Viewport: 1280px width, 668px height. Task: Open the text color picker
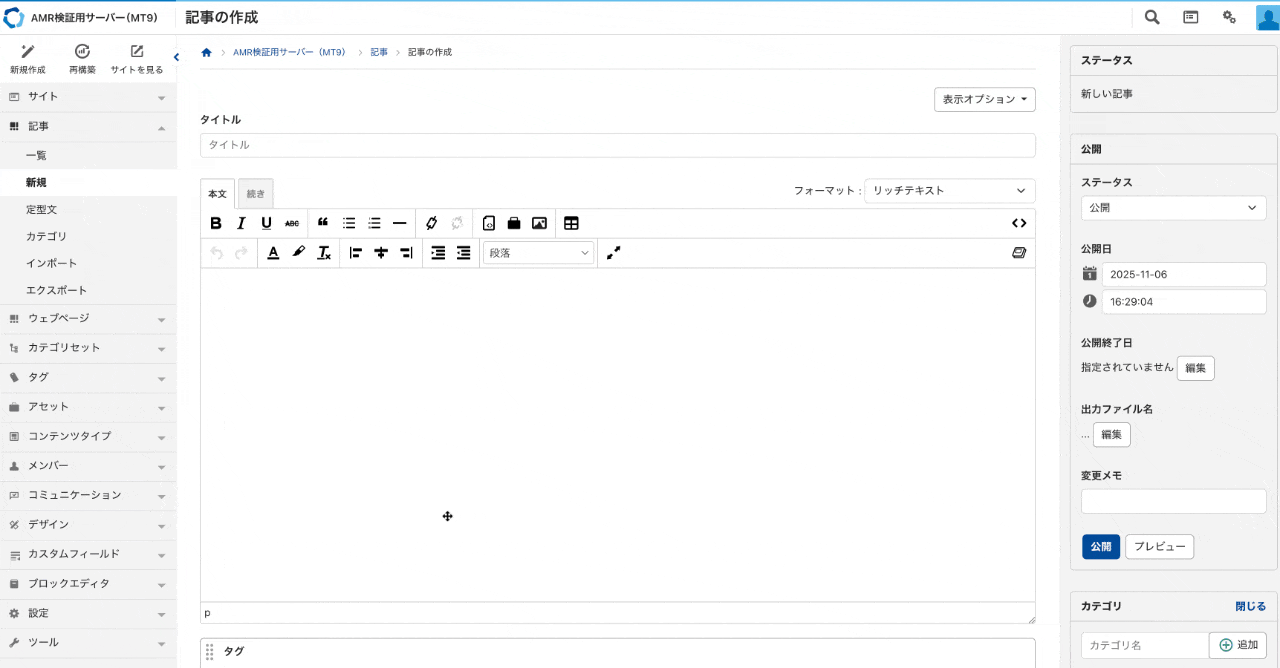point(273,253)
